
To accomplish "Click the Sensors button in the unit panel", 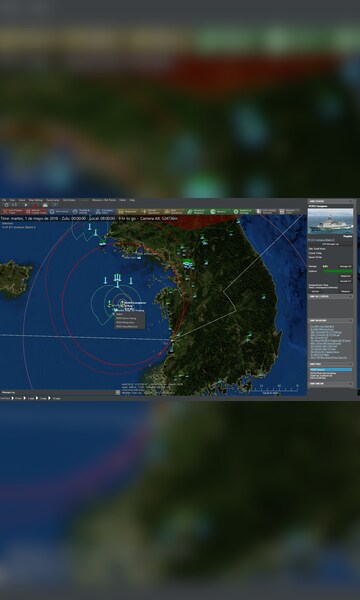I will pos(316,292).
